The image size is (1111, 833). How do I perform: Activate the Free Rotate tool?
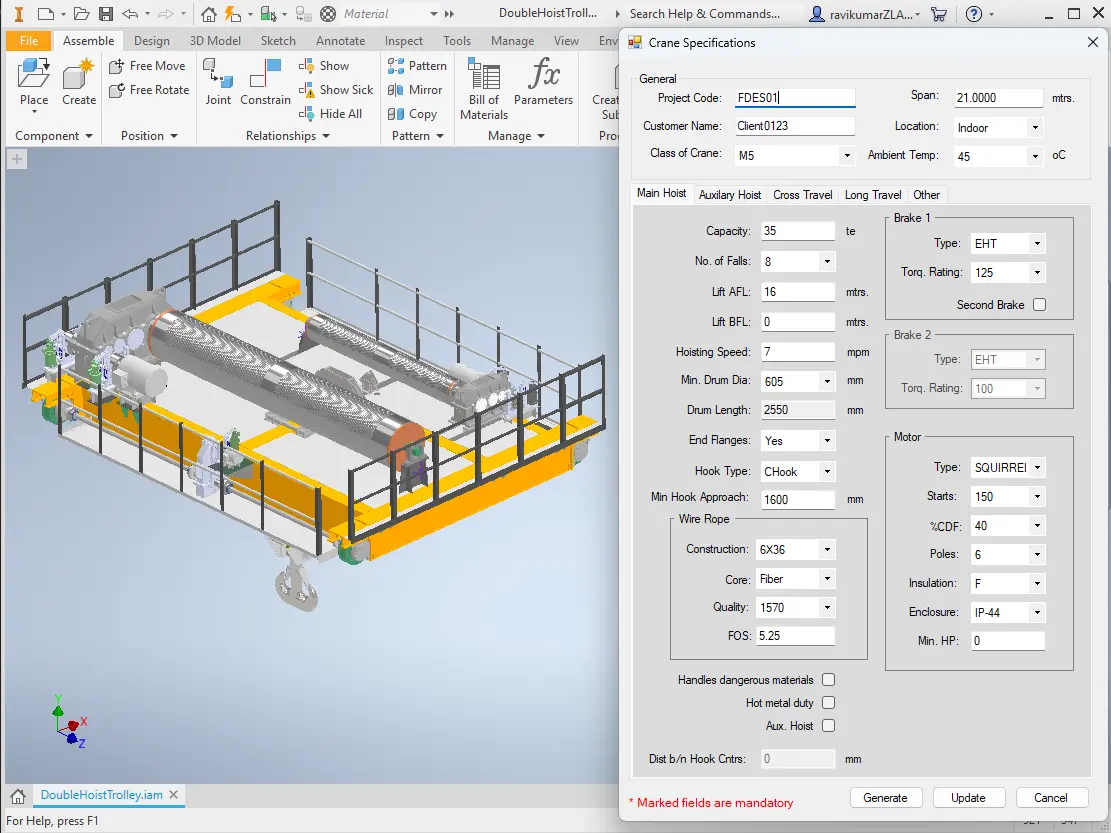coord(148,90)
